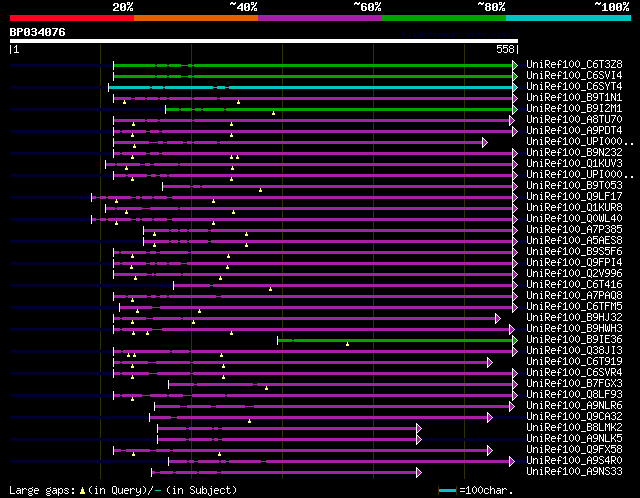Select the UniRef100_A7P385 label
The height and width of the screenshot is (498, 640).
tap(574, 230)
